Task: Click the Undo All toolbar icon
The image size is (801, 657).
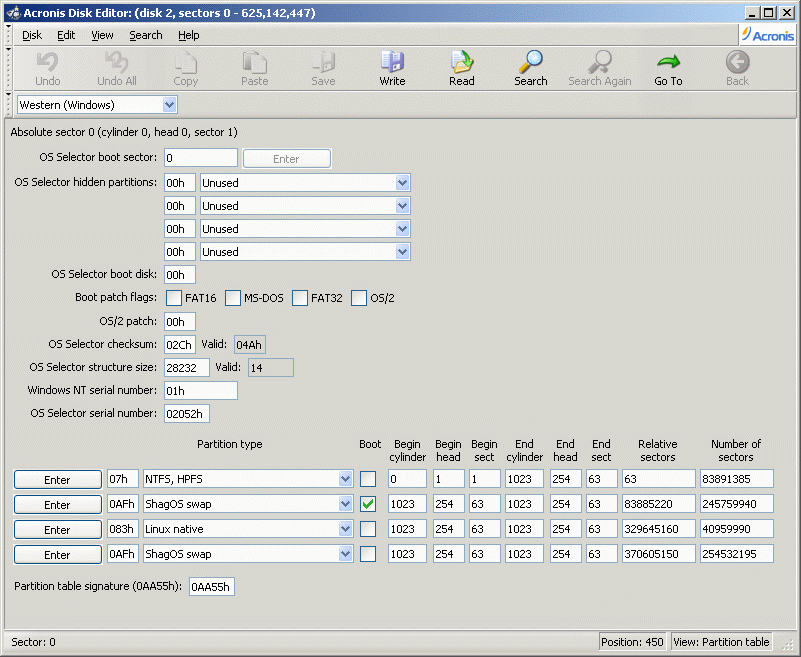Action: [x=116, y=68]
